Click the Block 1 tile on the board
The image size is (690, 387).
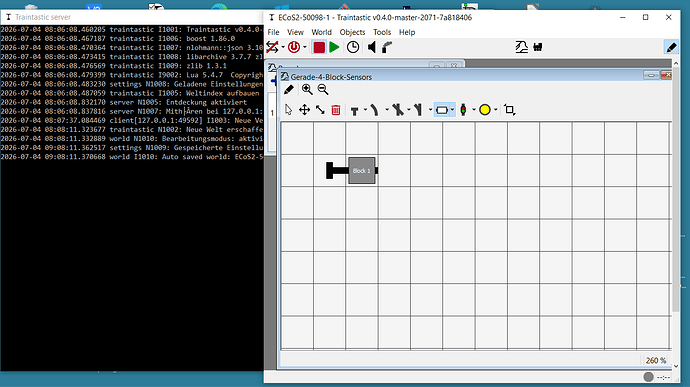(362, 170)
